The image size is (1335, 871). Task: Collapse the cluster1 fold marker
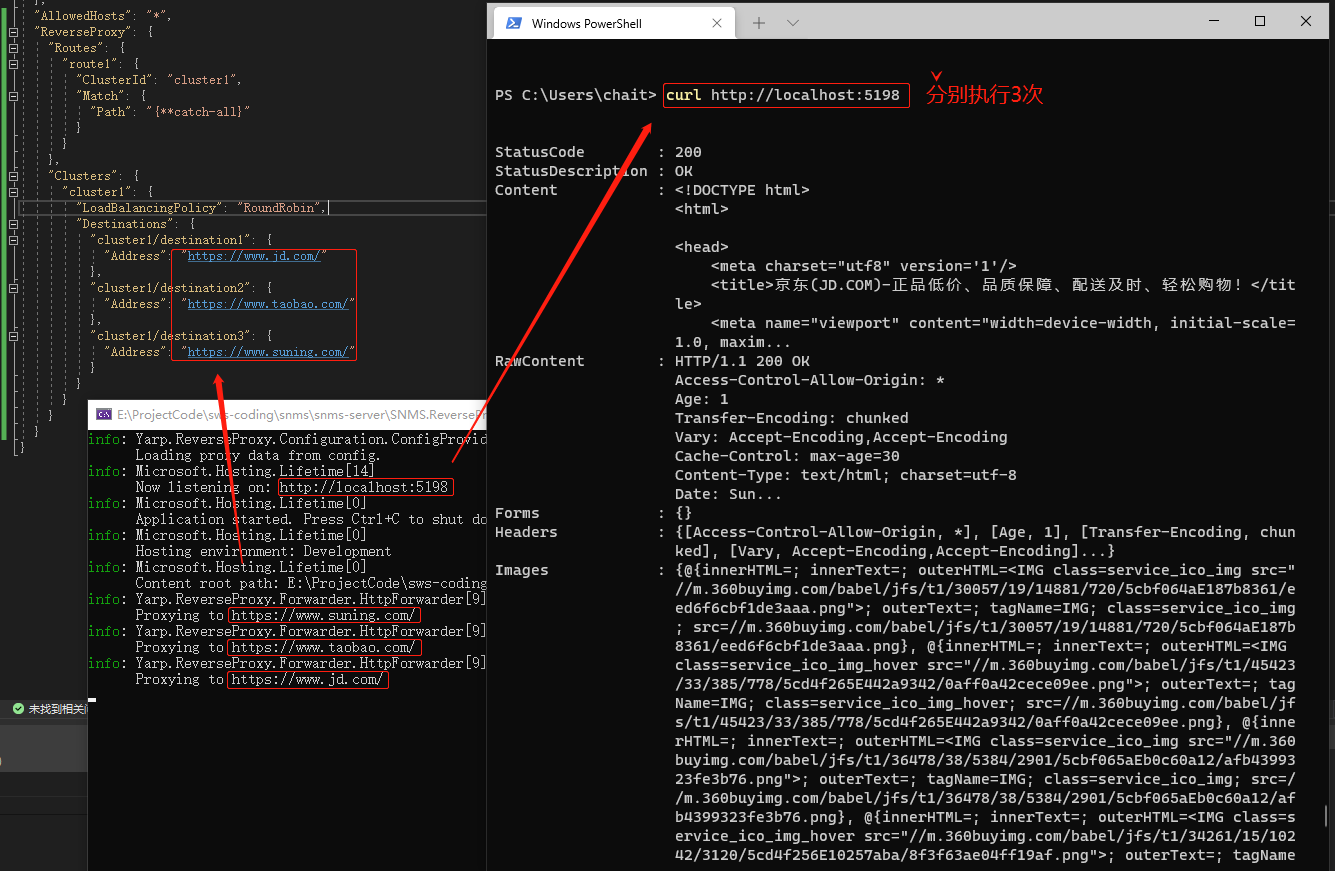(x=12, y=192)
